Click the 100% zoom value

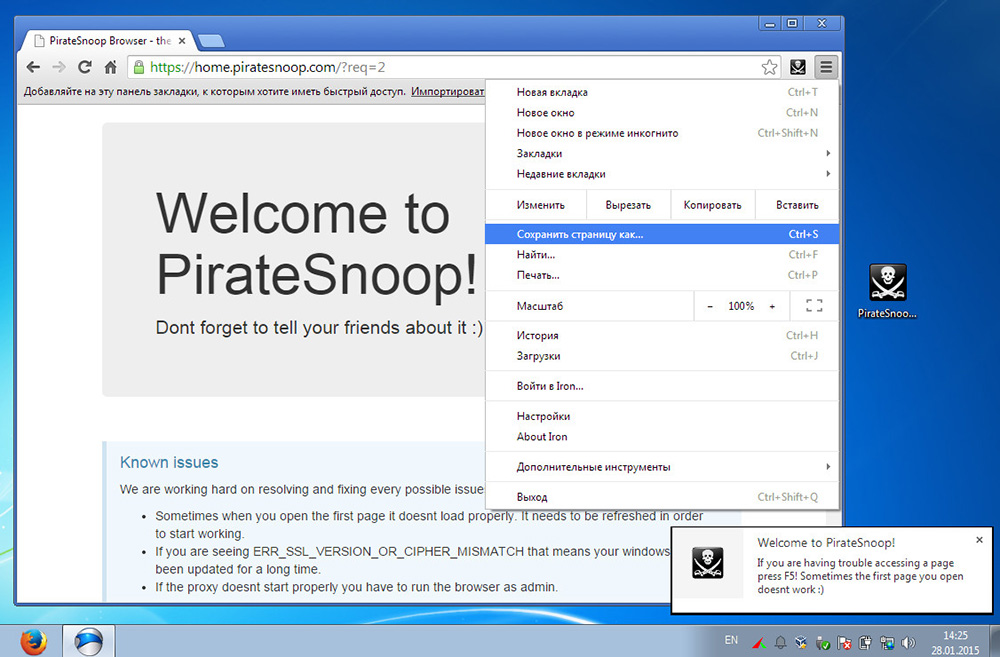(x=741, y=306)
